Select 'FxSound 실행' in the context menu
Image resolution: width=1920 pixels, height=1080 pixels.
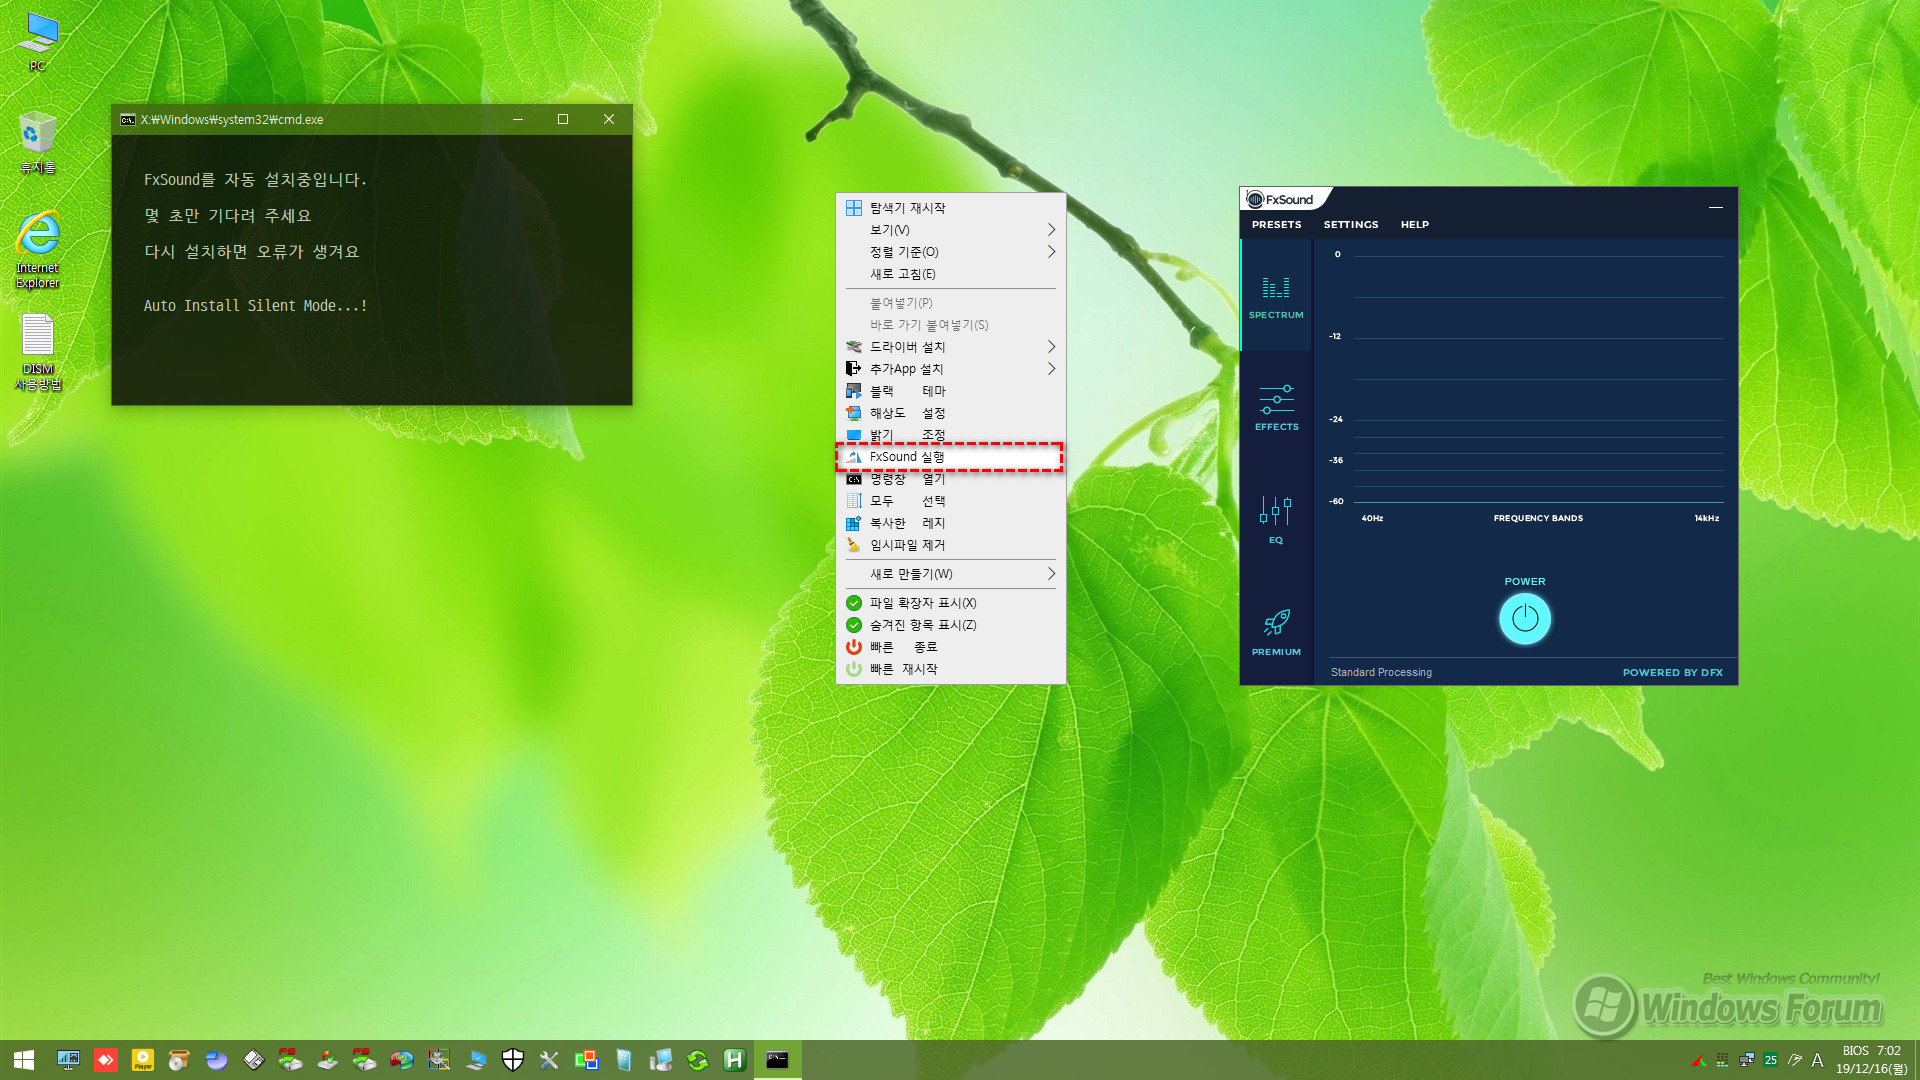[x=950, y=457]
